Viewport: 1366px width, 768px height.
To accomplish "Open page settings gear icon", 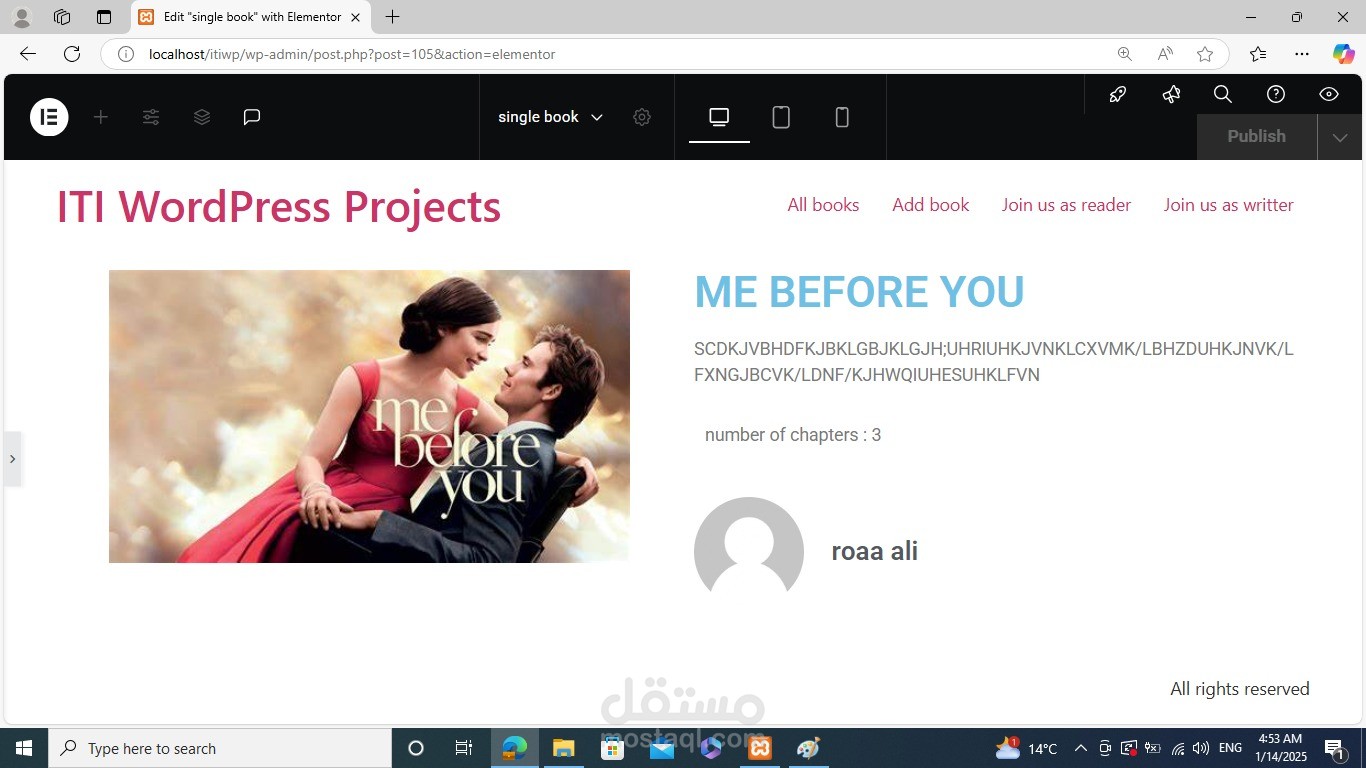I will point(642,117).
